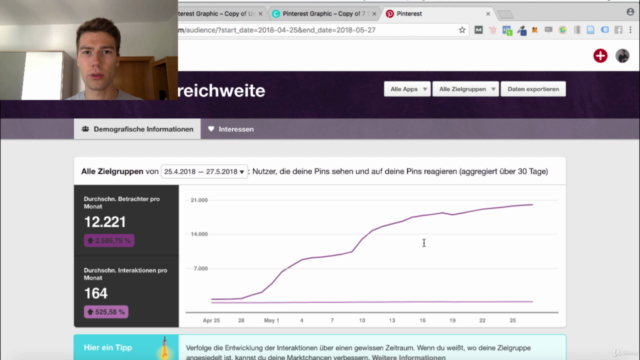Select the Interessen tab
The image size is (640, 360).
click(x=231, y=129)
